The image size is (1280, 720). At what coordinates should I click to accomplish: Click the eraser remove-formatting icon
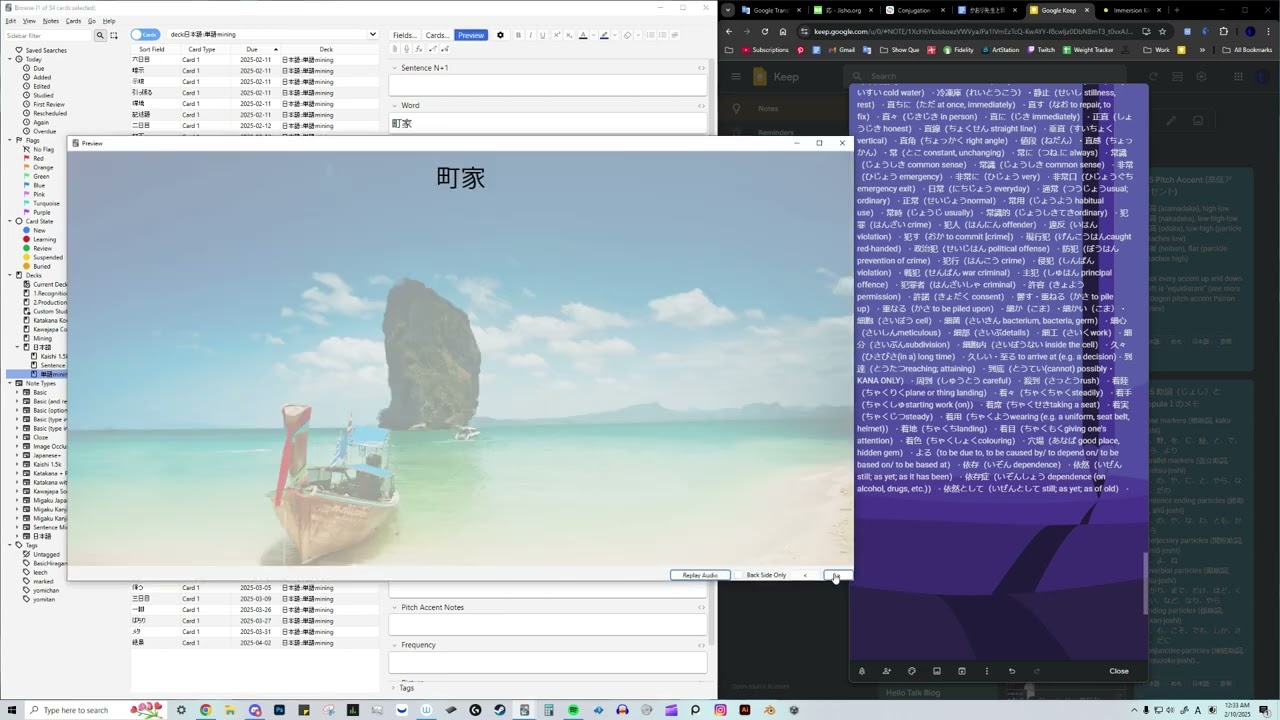click(627, 35)
